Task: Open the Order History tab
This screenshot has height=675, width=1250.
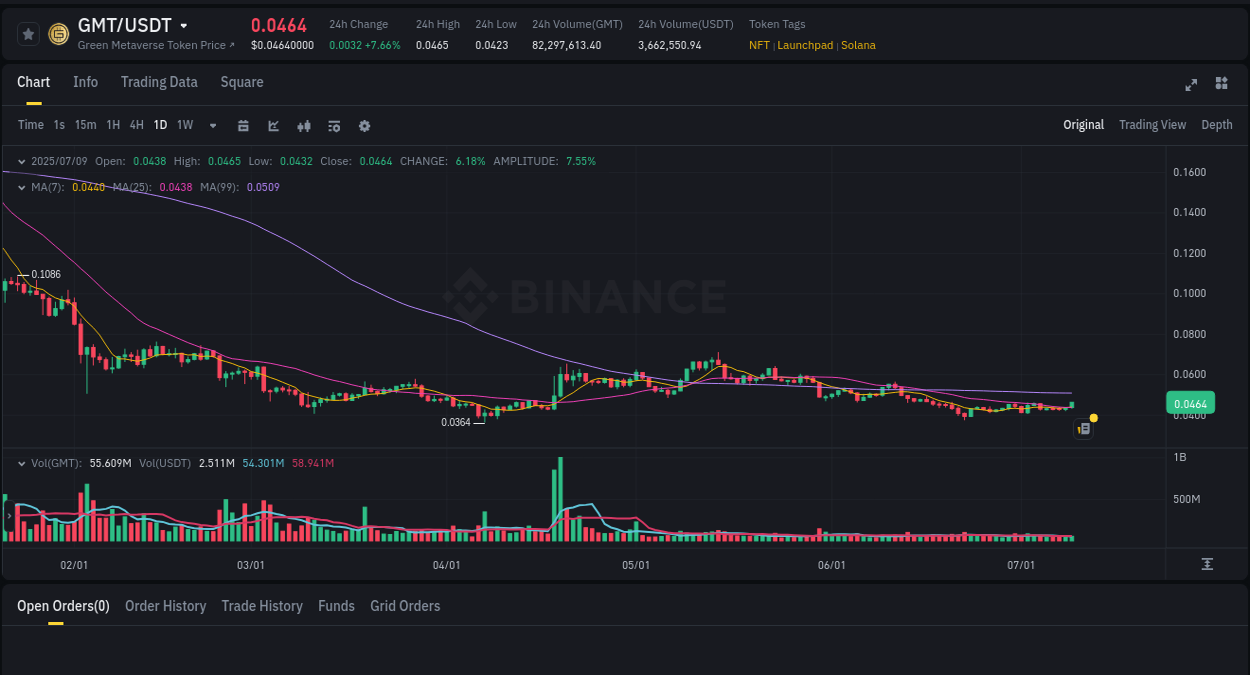Action: pos(165,606)
